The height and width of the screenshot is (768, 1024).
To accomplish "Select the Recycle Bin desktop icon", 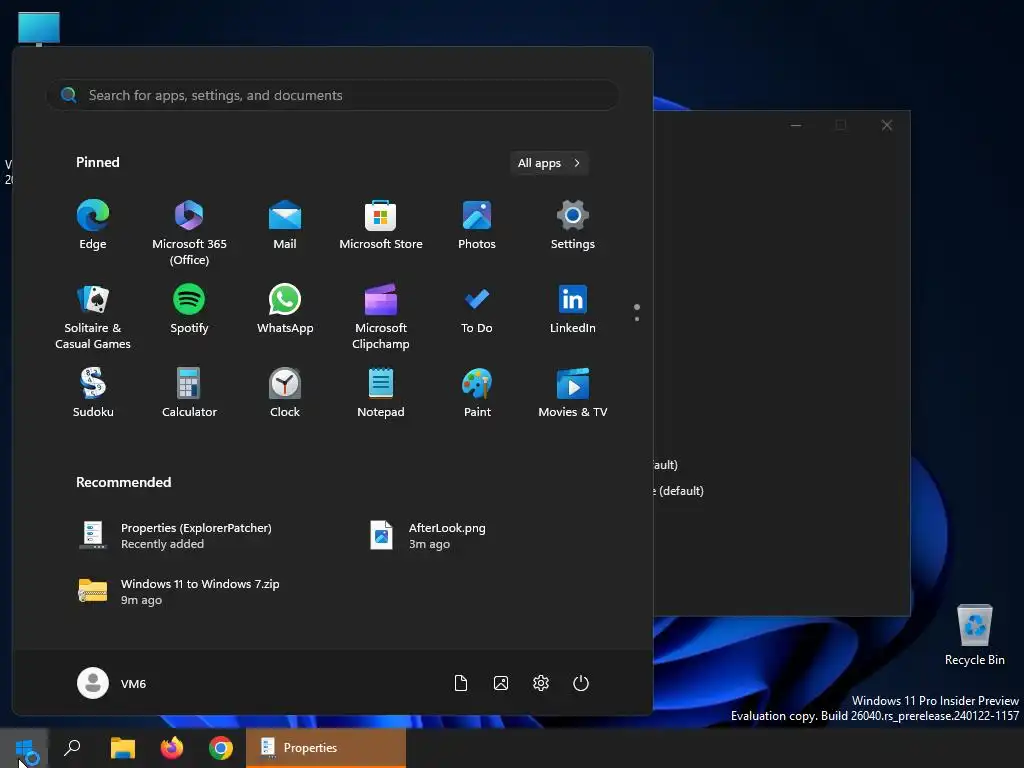I will point(974,635).
